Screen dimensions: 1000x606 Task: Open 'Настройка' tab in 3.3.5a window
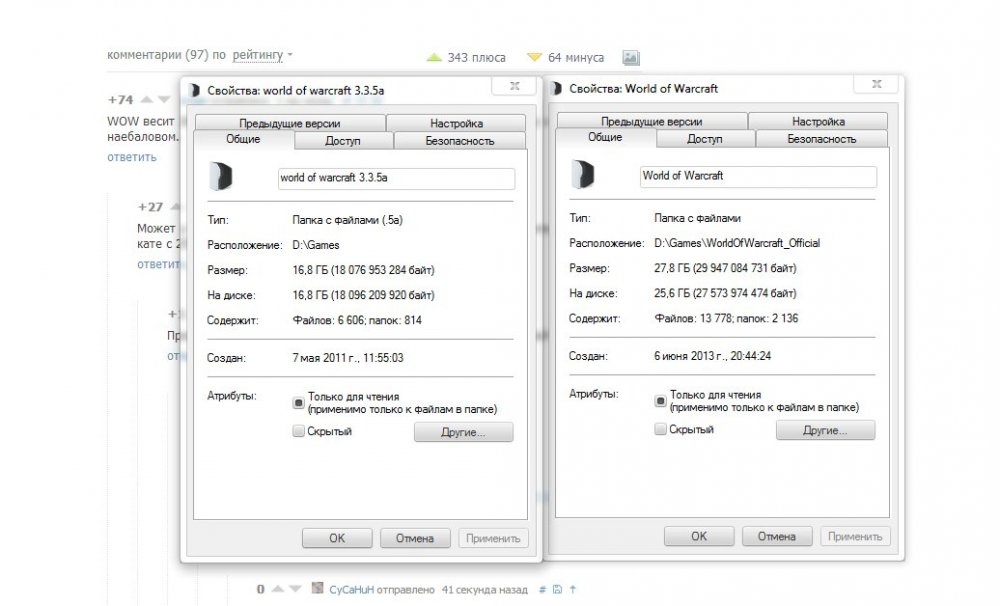[x=456, y=123]
